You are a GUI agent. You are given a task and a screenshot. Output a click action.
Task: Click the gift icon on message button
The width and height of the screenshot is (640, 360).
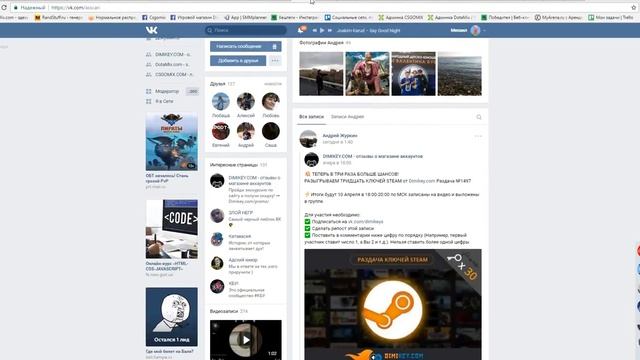pos(275,47)
